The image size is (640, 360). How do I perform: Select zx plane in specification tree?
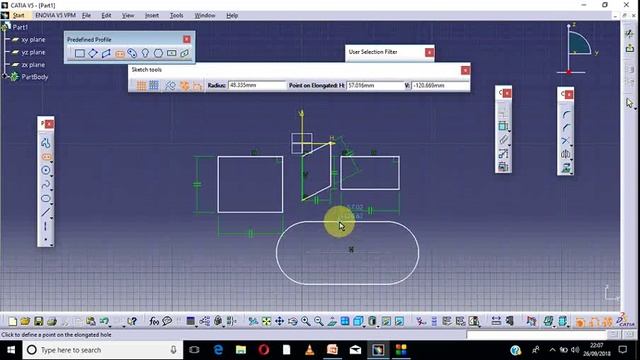pyautogui.click(x=33, y=65)
